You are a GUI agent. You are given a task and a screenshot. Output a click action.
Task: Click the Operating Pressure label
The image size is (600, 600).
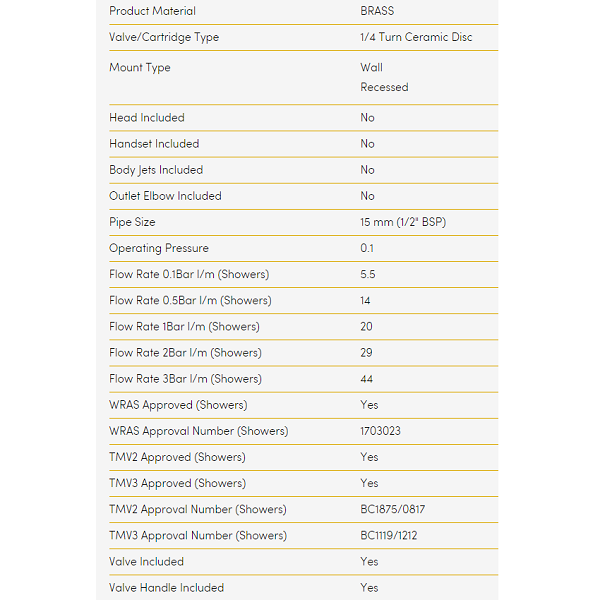159,248
